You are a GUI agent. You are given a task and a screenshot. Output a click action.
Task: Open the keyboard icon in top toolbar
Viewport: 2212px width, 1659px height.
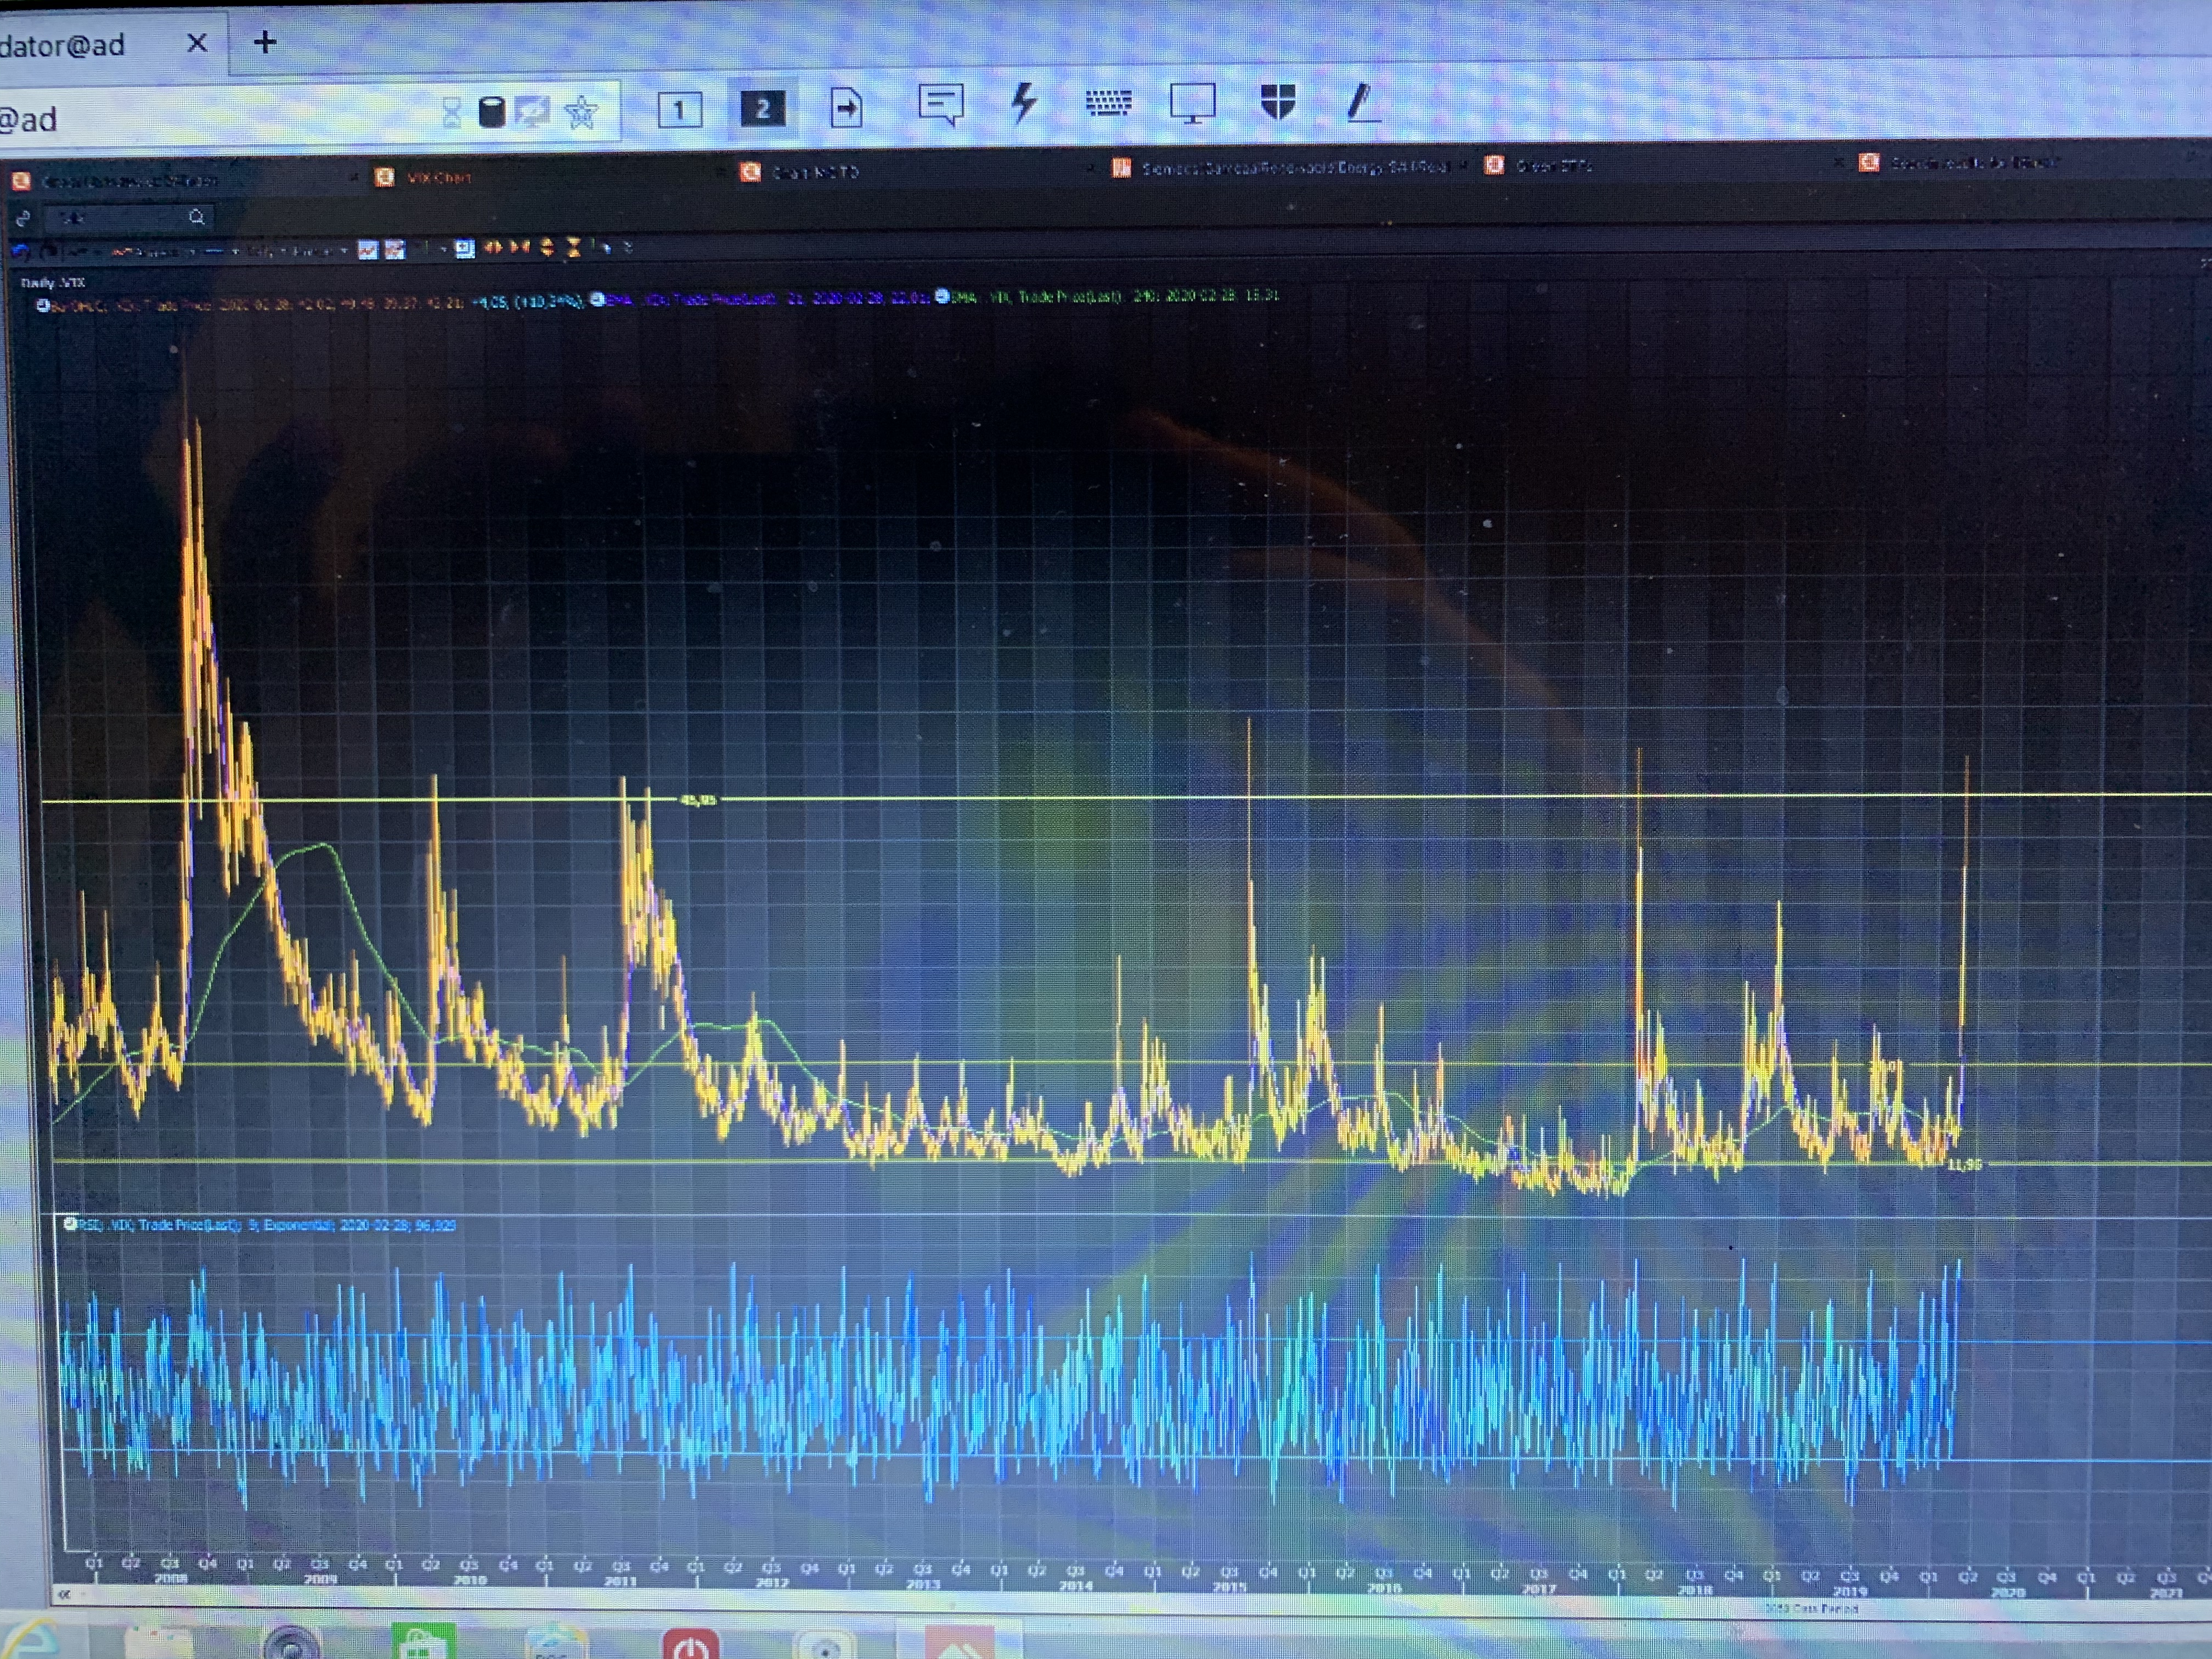[1108, 102]
